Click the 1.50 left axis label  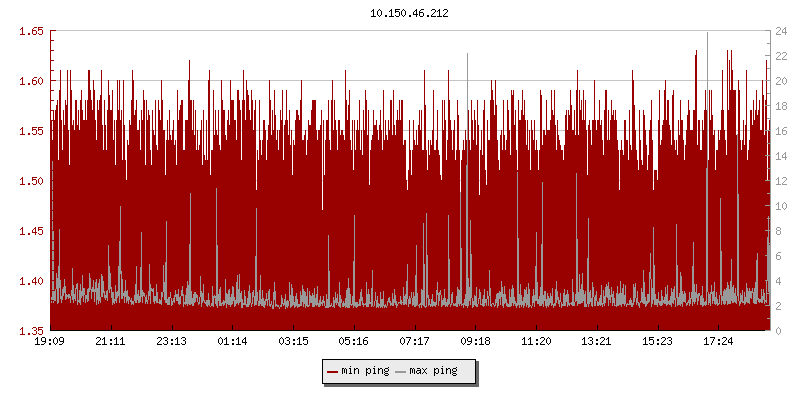tap(30, 181)
